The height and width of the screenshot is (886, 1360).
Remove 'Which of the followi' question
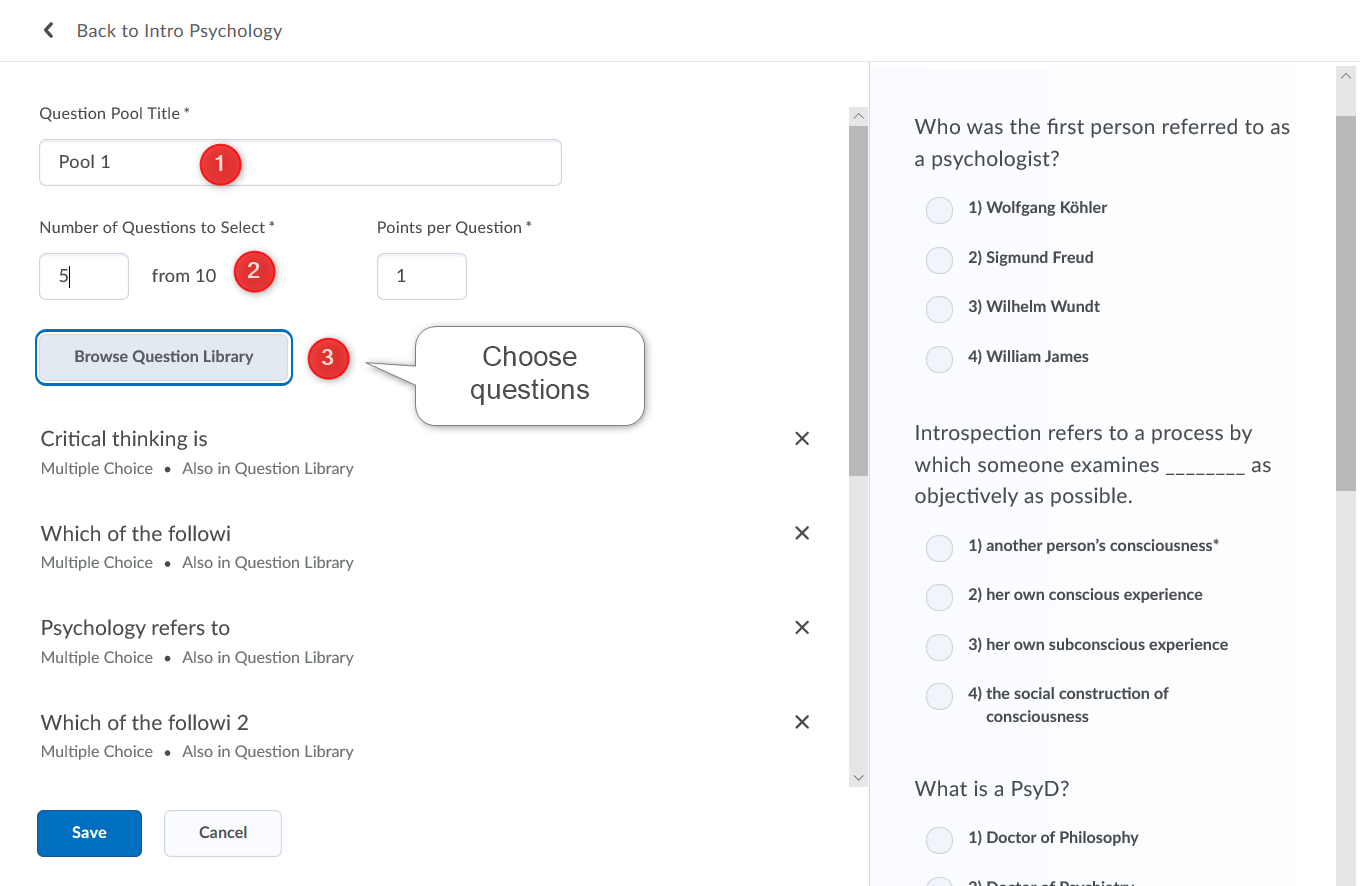click(x=801, y=533)
